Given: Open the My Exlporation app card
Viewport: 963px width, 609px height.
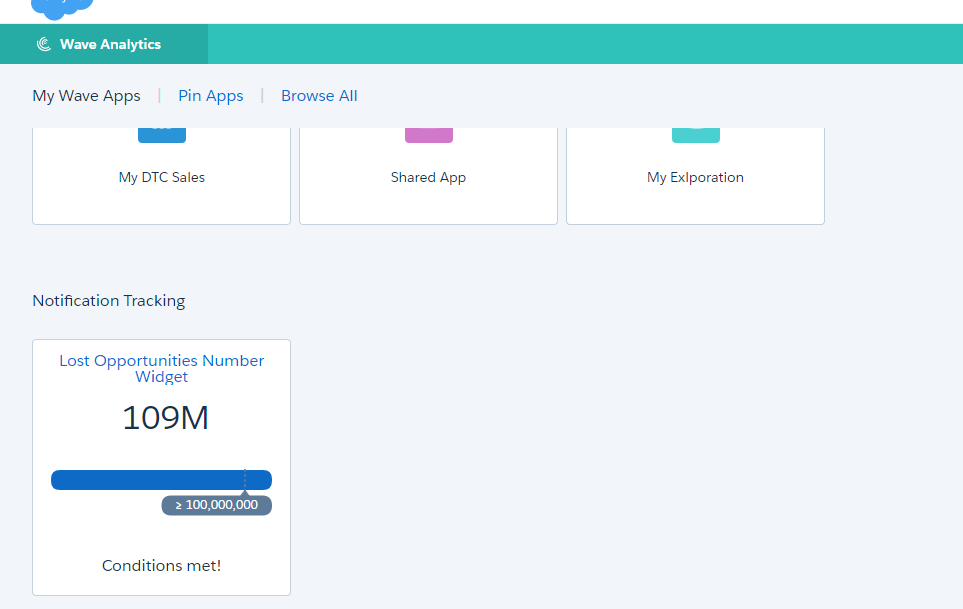Looking at the screenshot, I should [695, 176].
